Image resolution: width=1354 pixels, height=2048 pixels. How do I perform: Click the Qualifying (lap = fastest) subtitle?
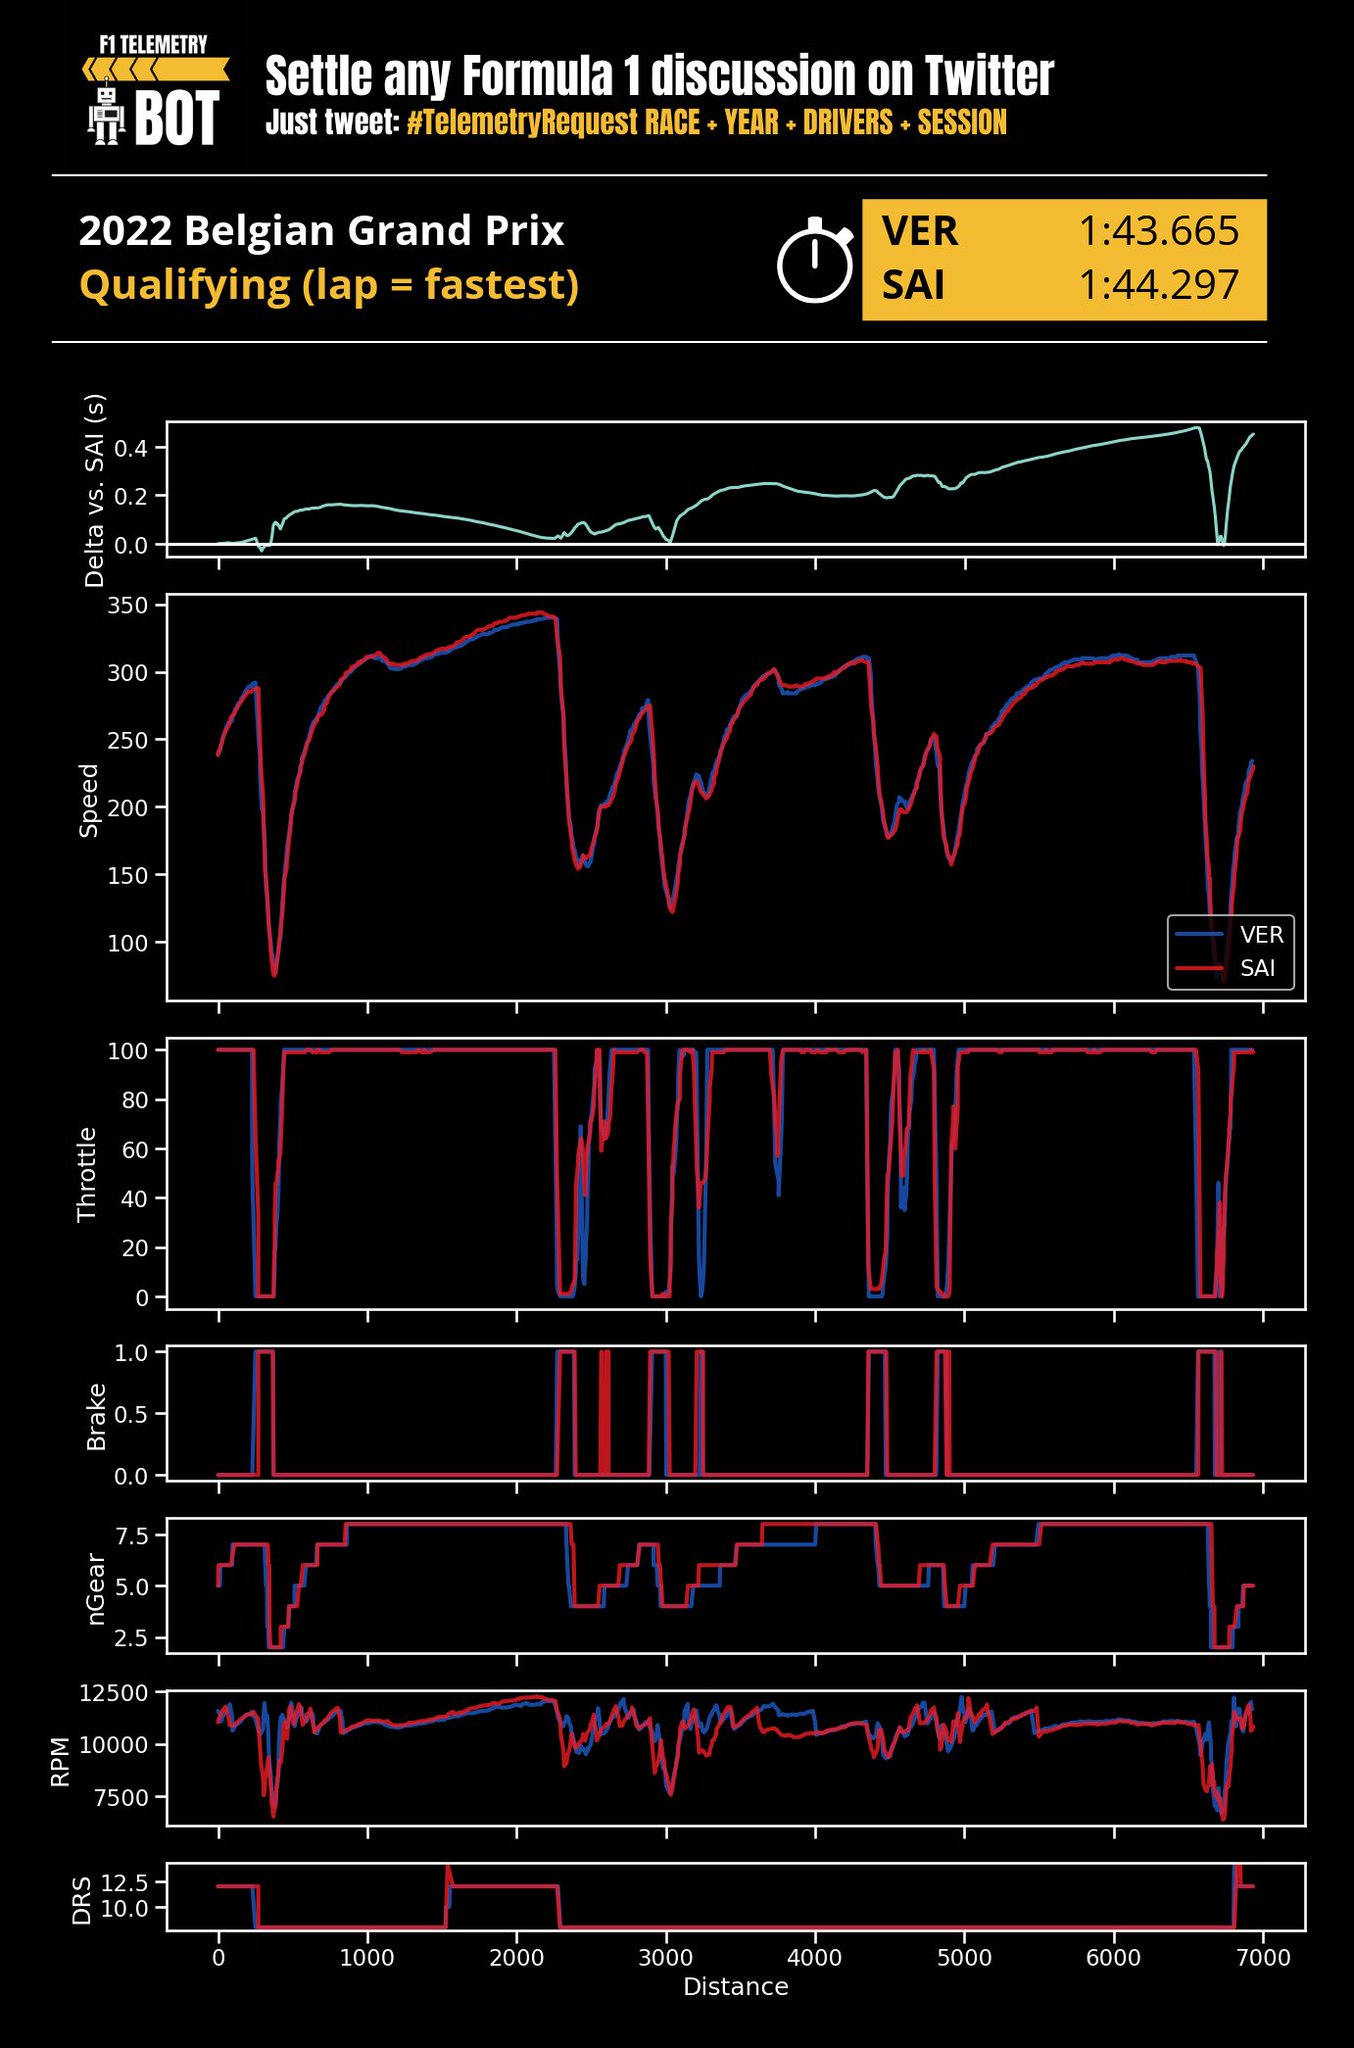pos(329,285)
